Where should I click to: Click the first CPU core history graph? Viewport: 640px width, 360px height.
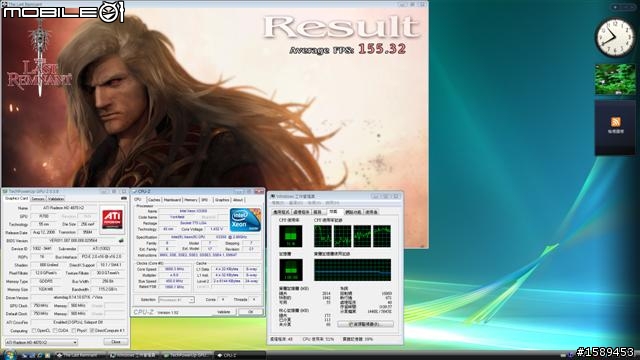pos(322,236)
